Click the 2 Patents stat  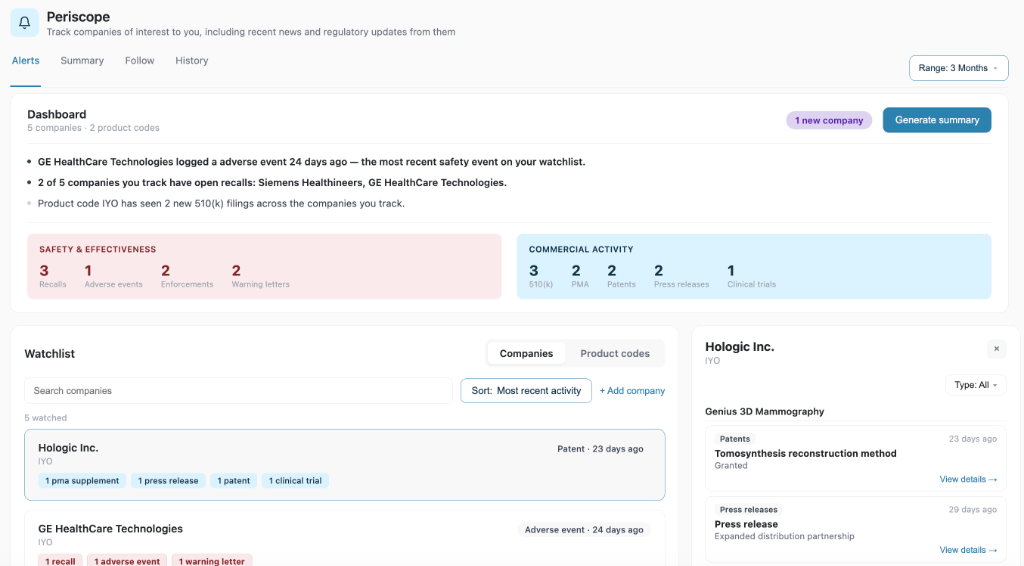pos(621,275)
